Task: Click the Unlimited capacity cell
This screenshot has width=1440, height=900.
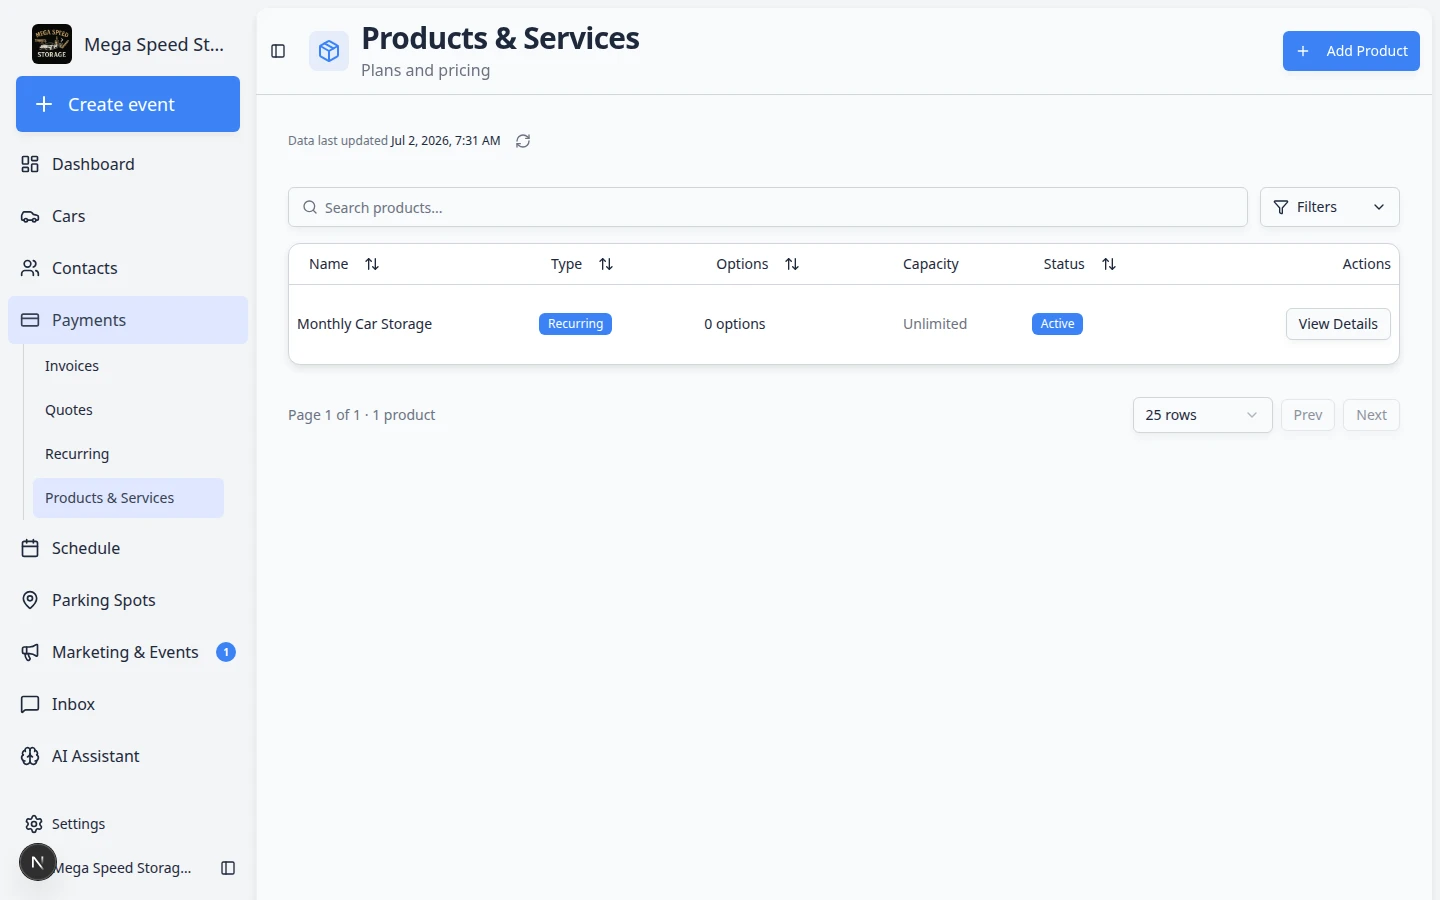Action: pyautogui.click(x=935, y=324)
